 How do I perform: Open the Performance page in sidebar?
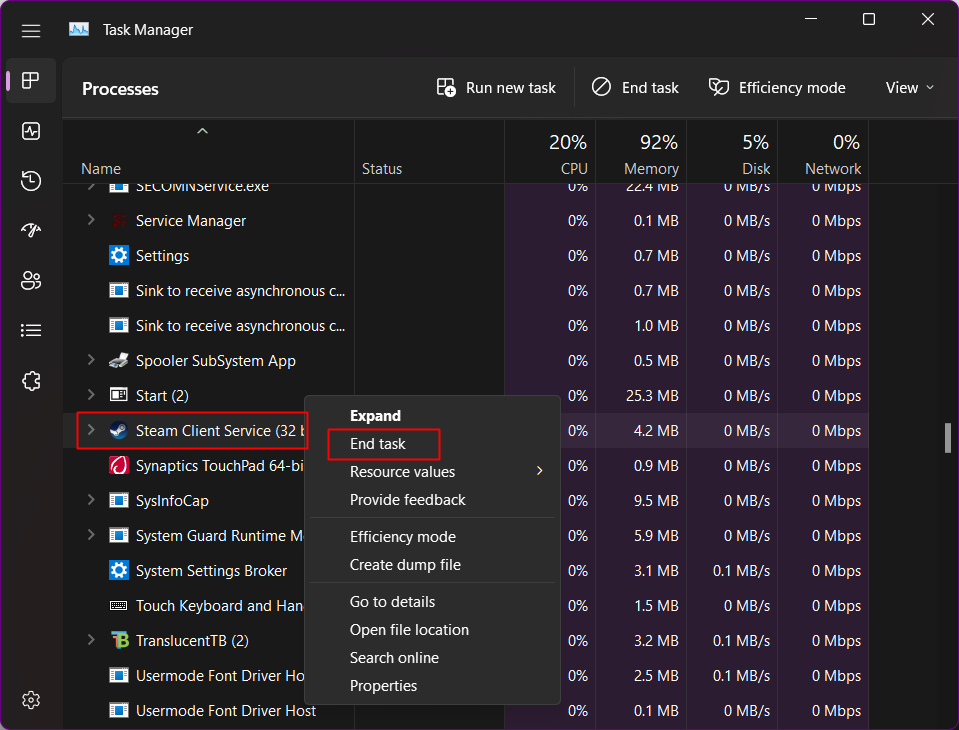31,131
